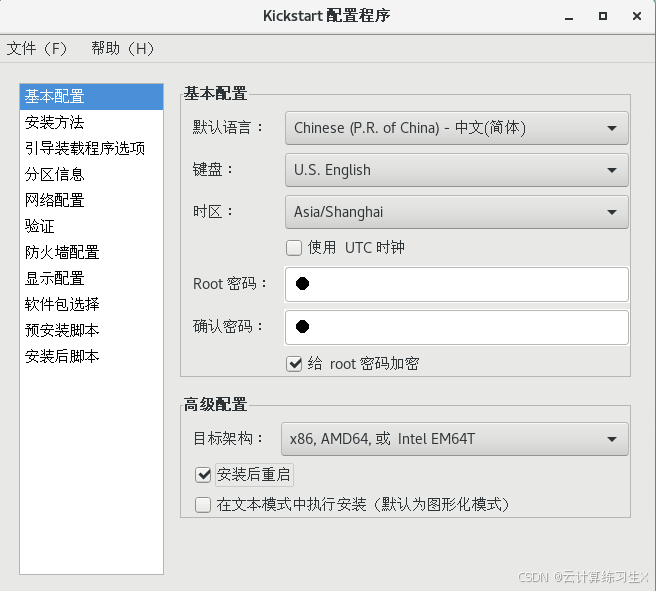Open the 文件 (F) menu
Viewport: 656px width, 591px height.
pyautogui.click(x=37, y=49)
